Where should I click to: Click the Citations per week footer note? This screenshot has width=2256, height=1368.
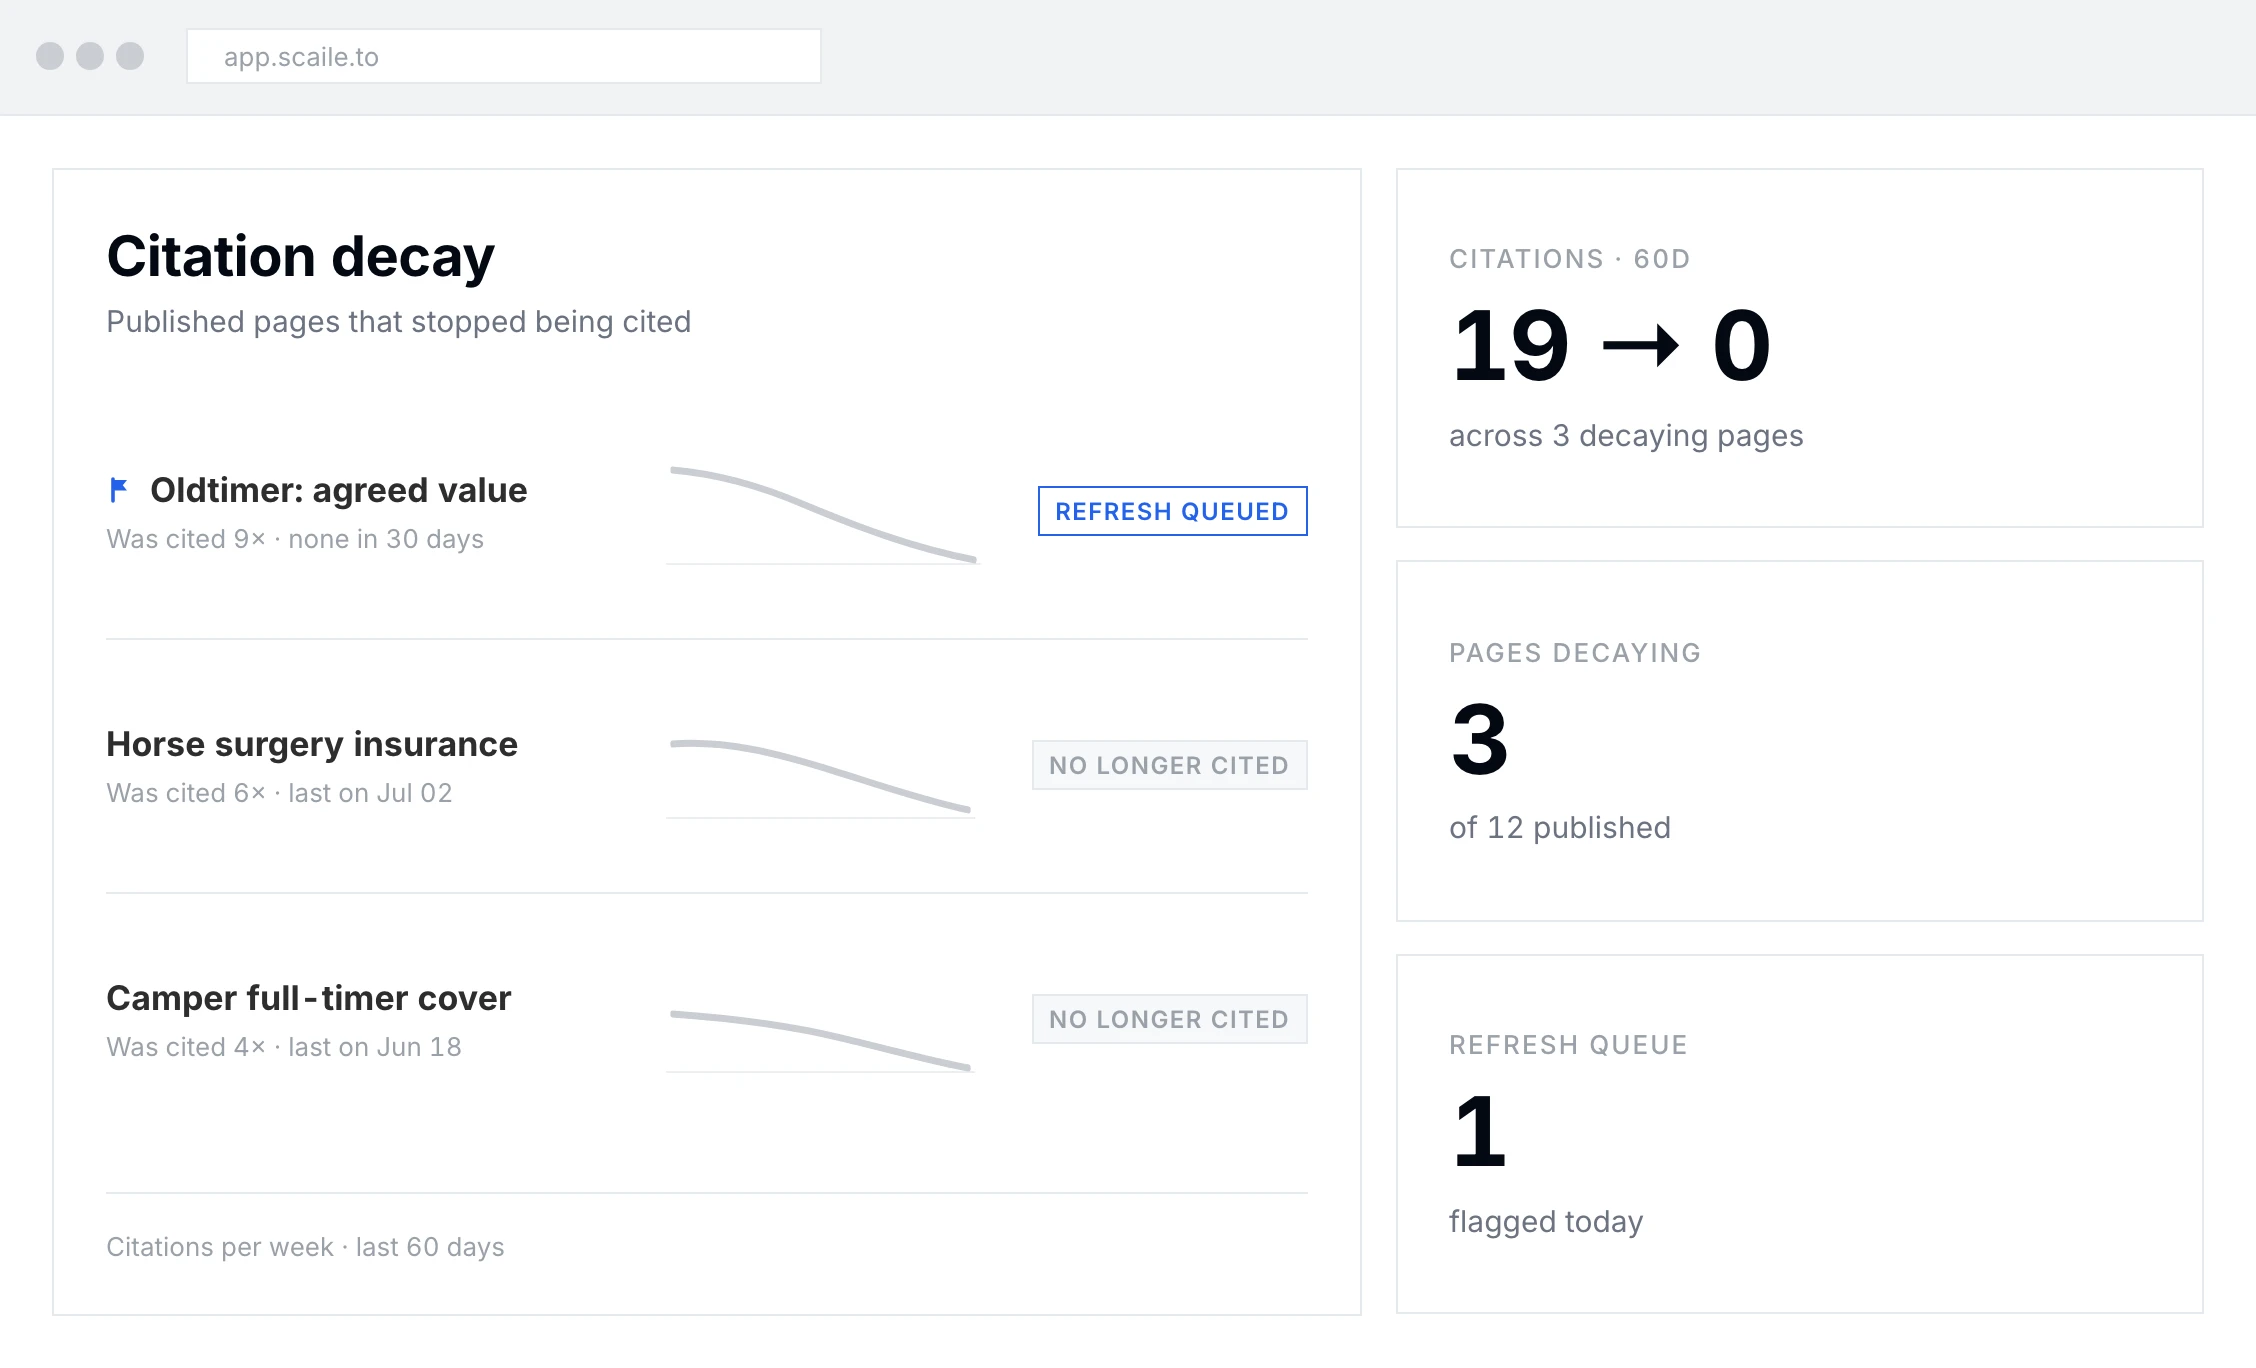pyautogui.click(x=305, y=1247)
